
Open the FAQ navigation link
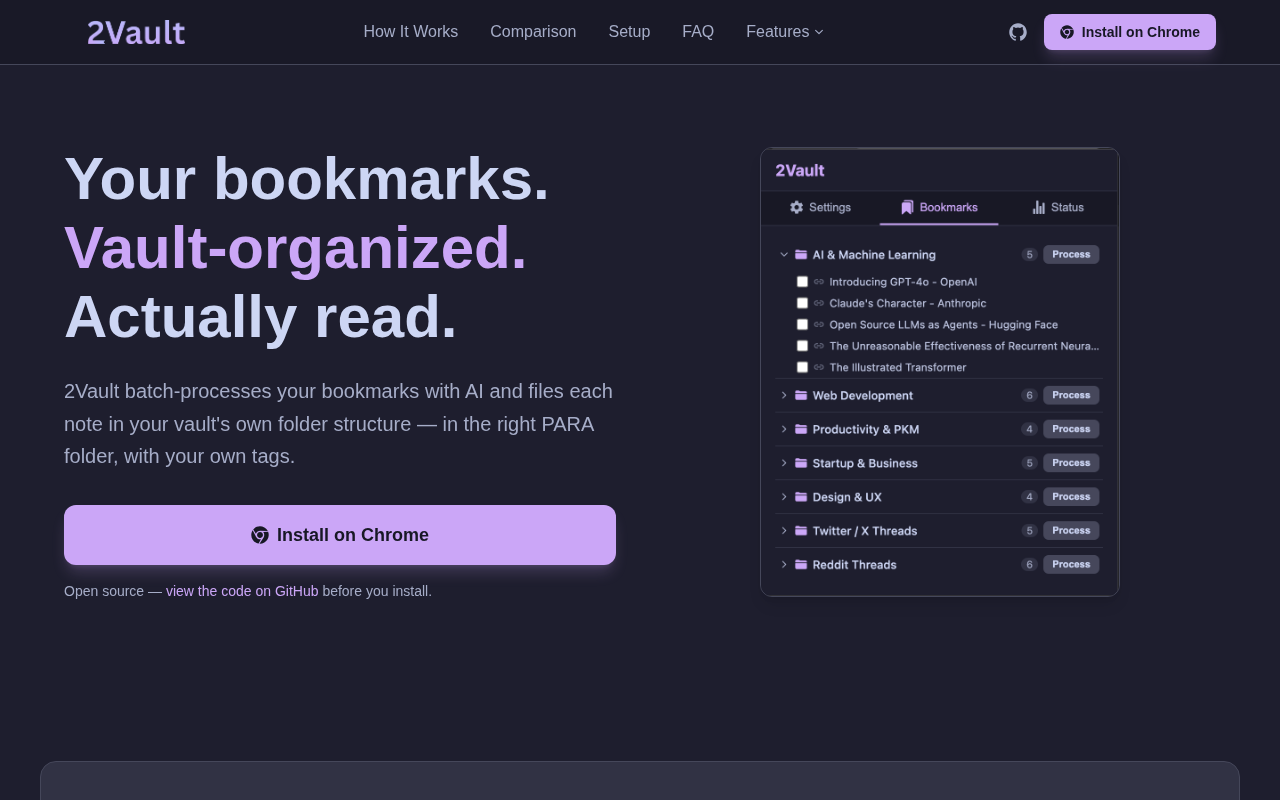(698, 32)
